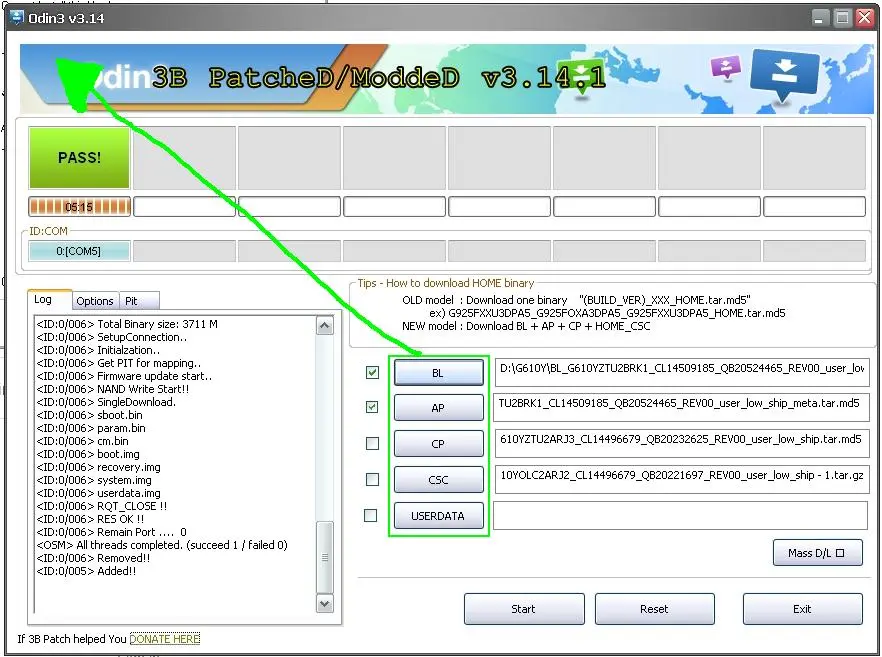Enable the CSC checkbox
The height and width of the screenshot is (657, 882).
click(x=372, y=479)
